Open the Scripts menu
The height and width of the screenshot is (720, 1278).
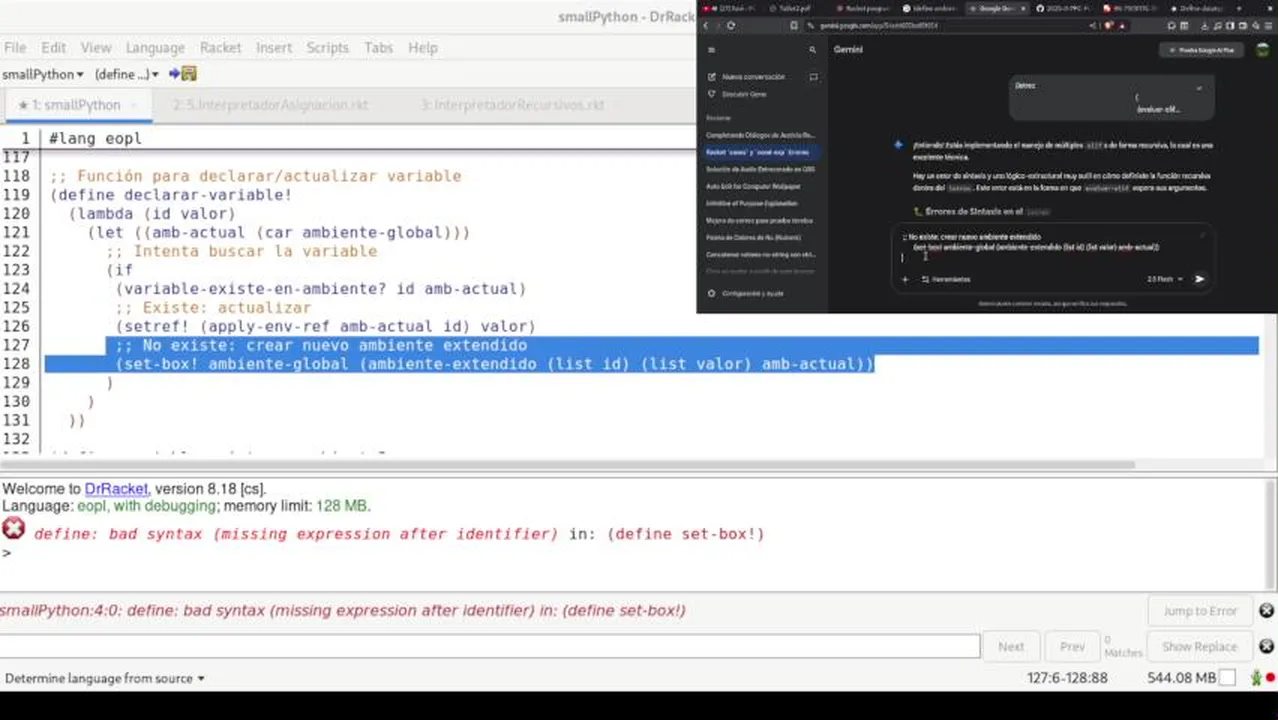point(327,47)
